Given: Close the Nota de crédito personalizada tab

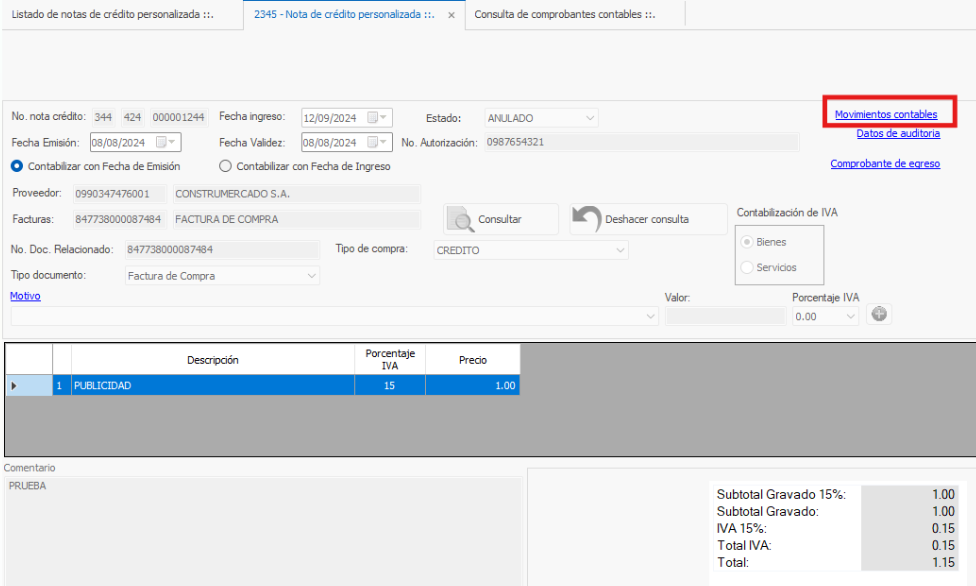Looking at the screenshot, I should tap(451, 16).
